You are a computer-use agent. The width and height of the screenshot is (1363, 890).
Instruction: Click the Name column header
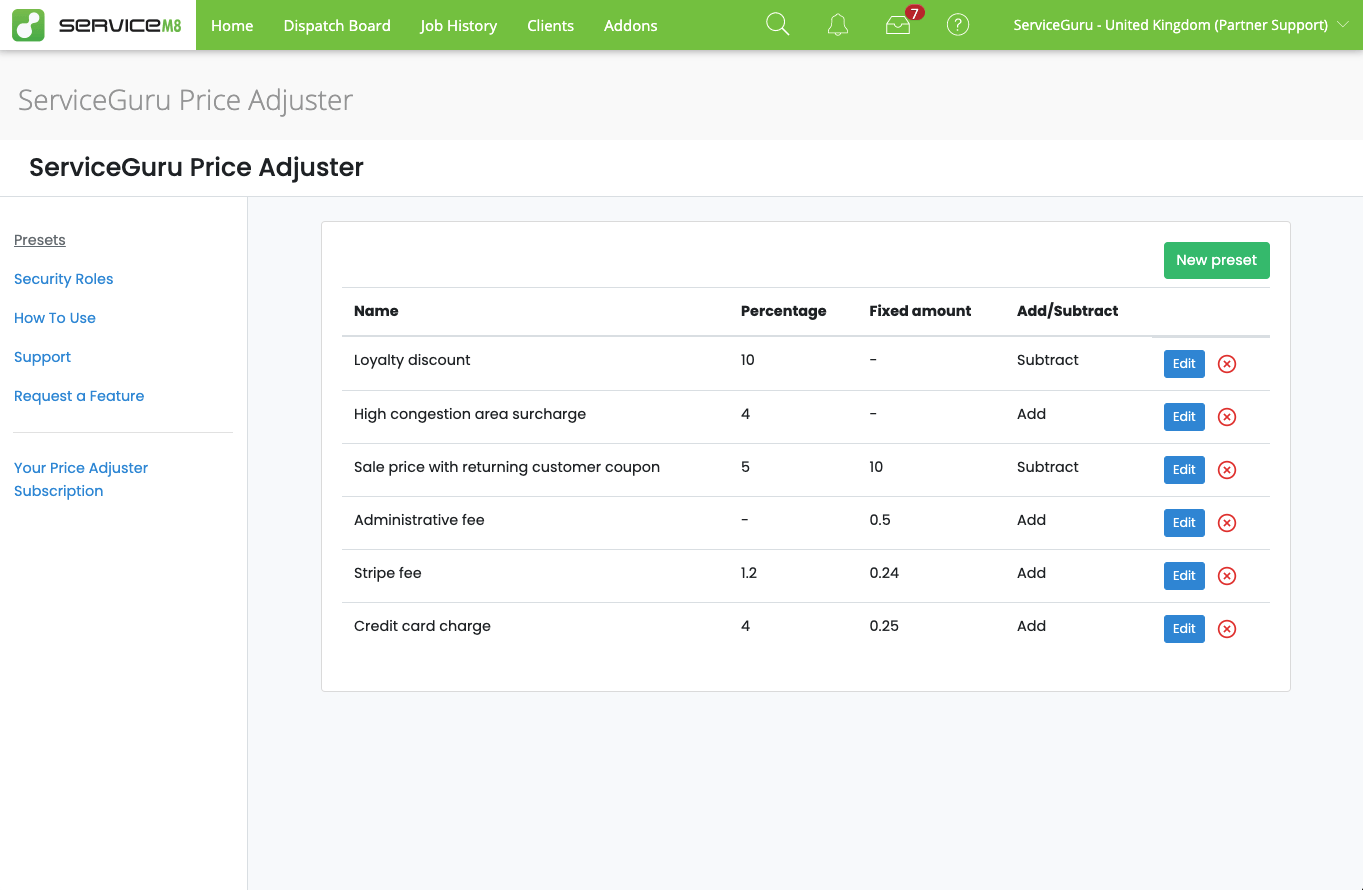coord(376,311)
